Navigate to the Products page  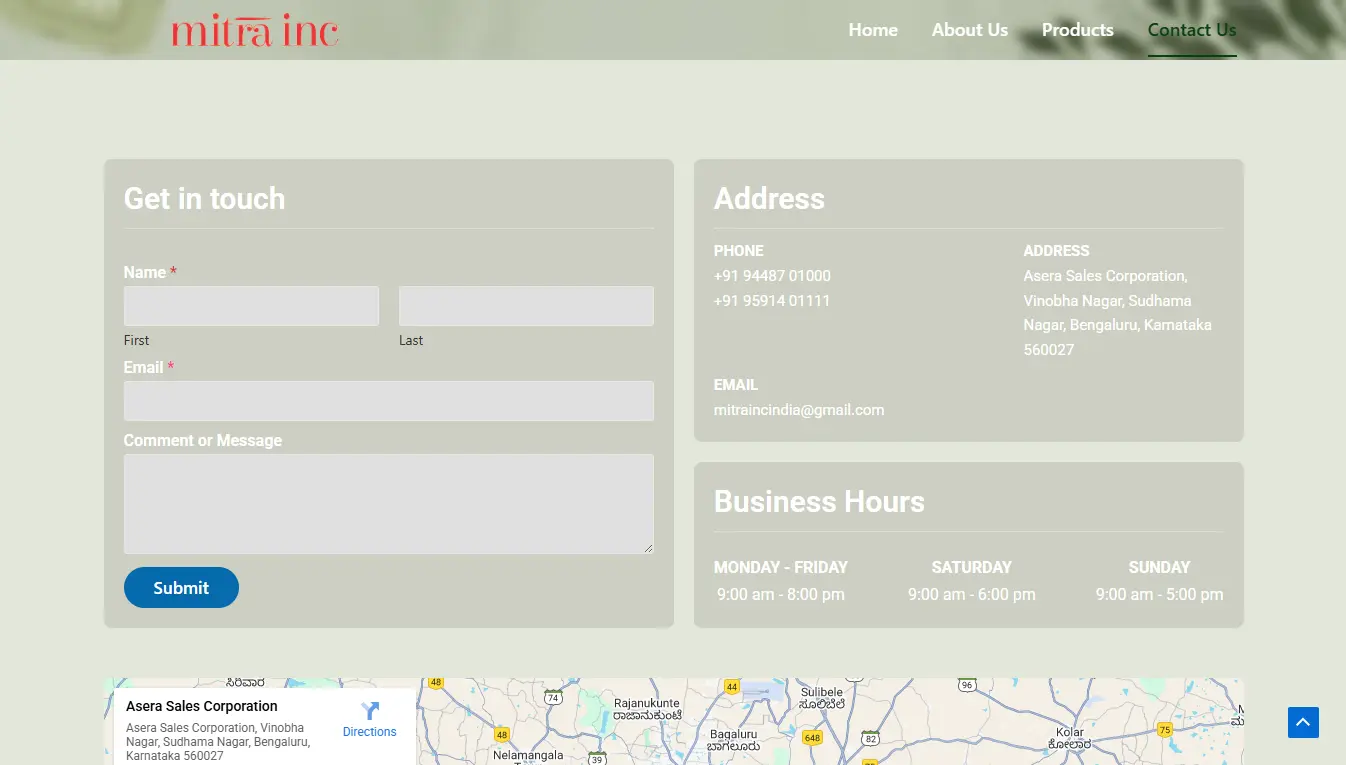click(x=1077, y=30)
